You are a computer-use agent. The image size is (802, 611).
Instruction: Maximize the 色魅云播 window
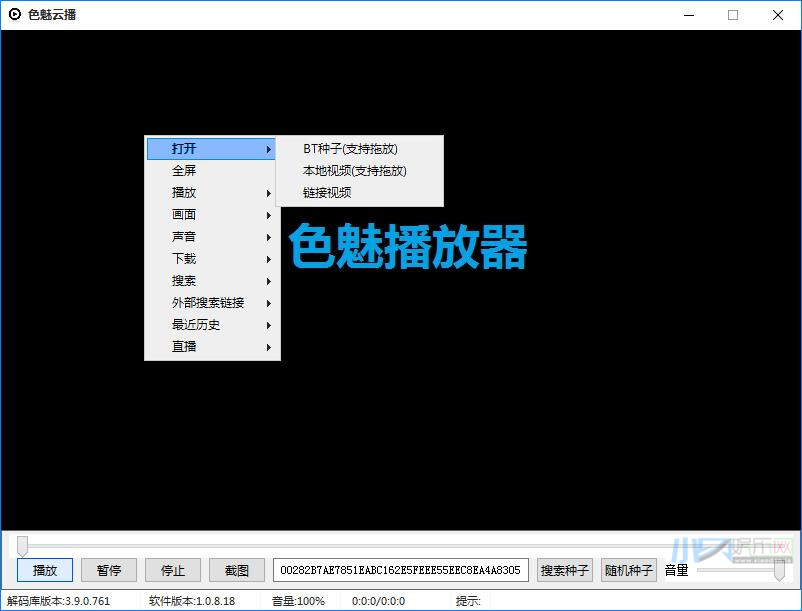[733, 15]
